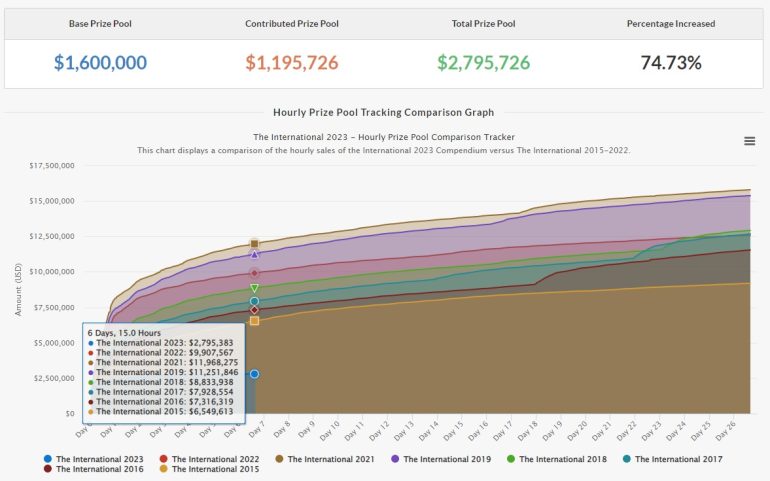This screenshot has height=481, width=770.
Task: Click the orange square 2015 data marker
Action: (x=254, y=321)
